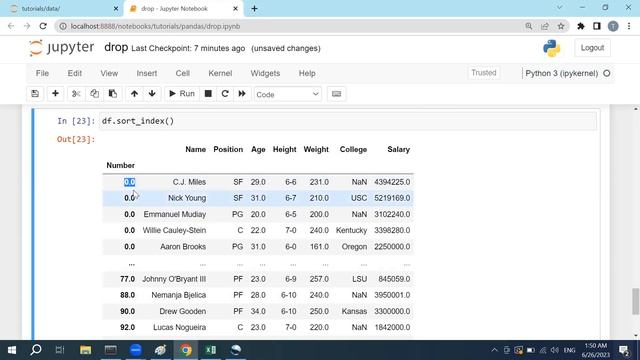The height and width of the screenshot is (360, 640).
Task: Copy selected cells icon
Action: point(94,94)
